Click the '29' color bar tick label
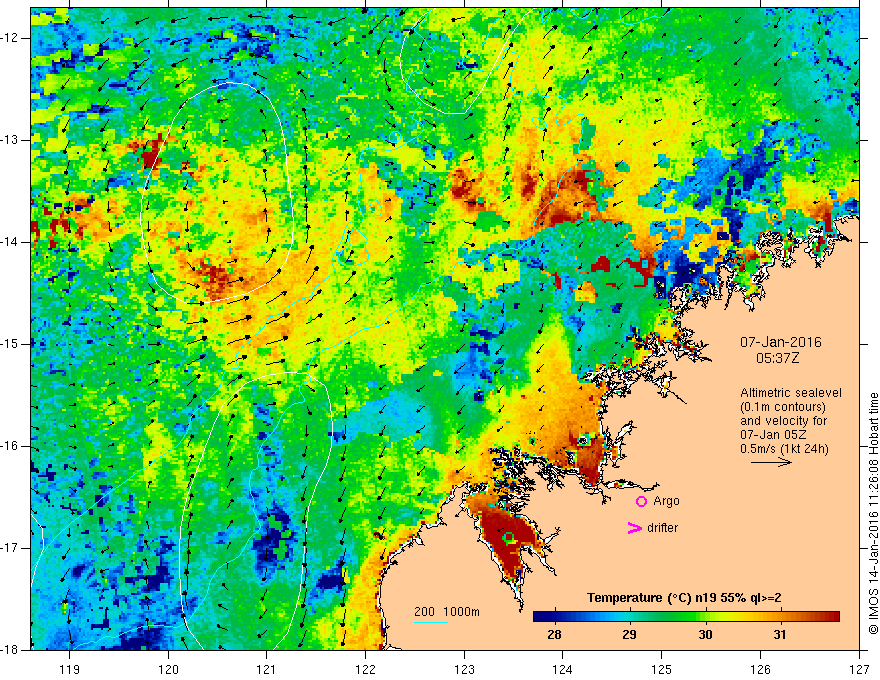The image size is (880, 680). [x=629, y=635]
